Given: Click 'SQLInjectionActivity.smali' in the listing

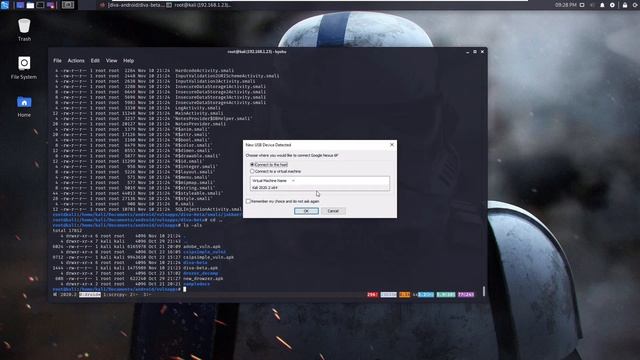Looking at the screenshot, I should click(208, 209).
